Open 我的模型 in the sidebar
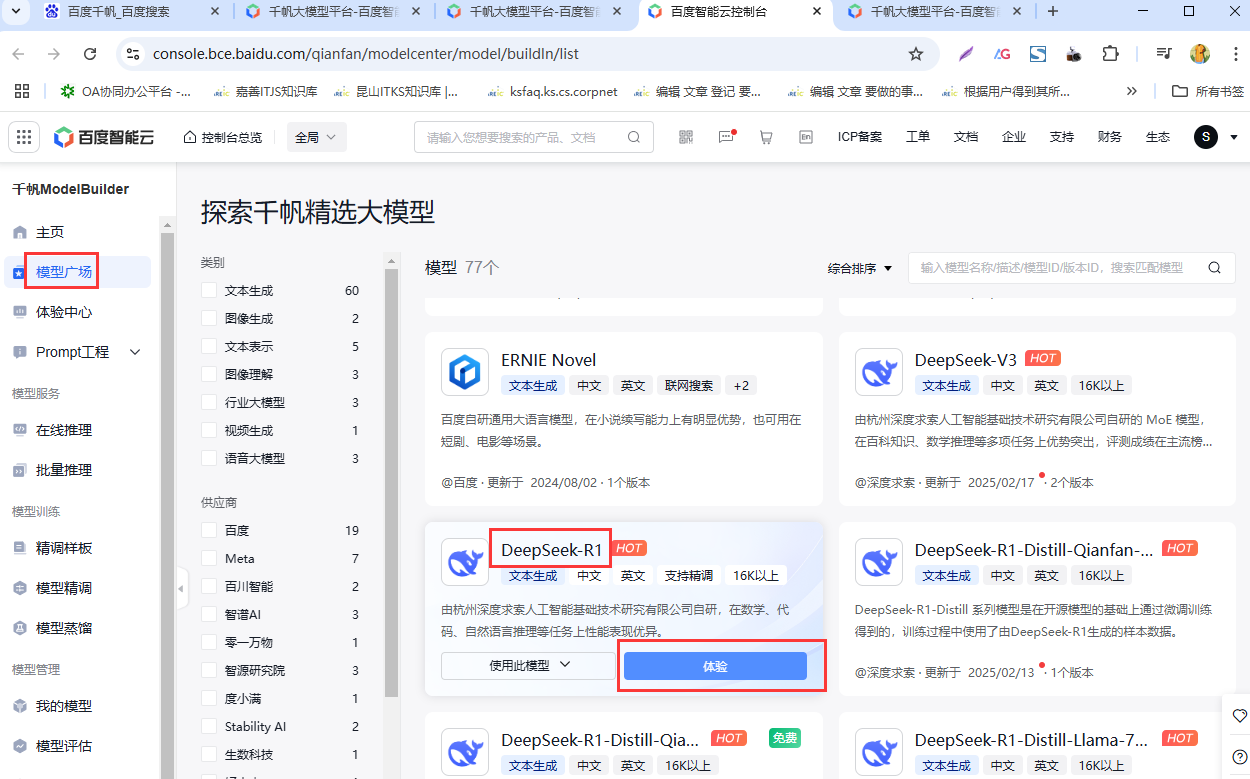The height and width of the screenshot is (779, 1250). pyautogui.click(x=64, y=706)
